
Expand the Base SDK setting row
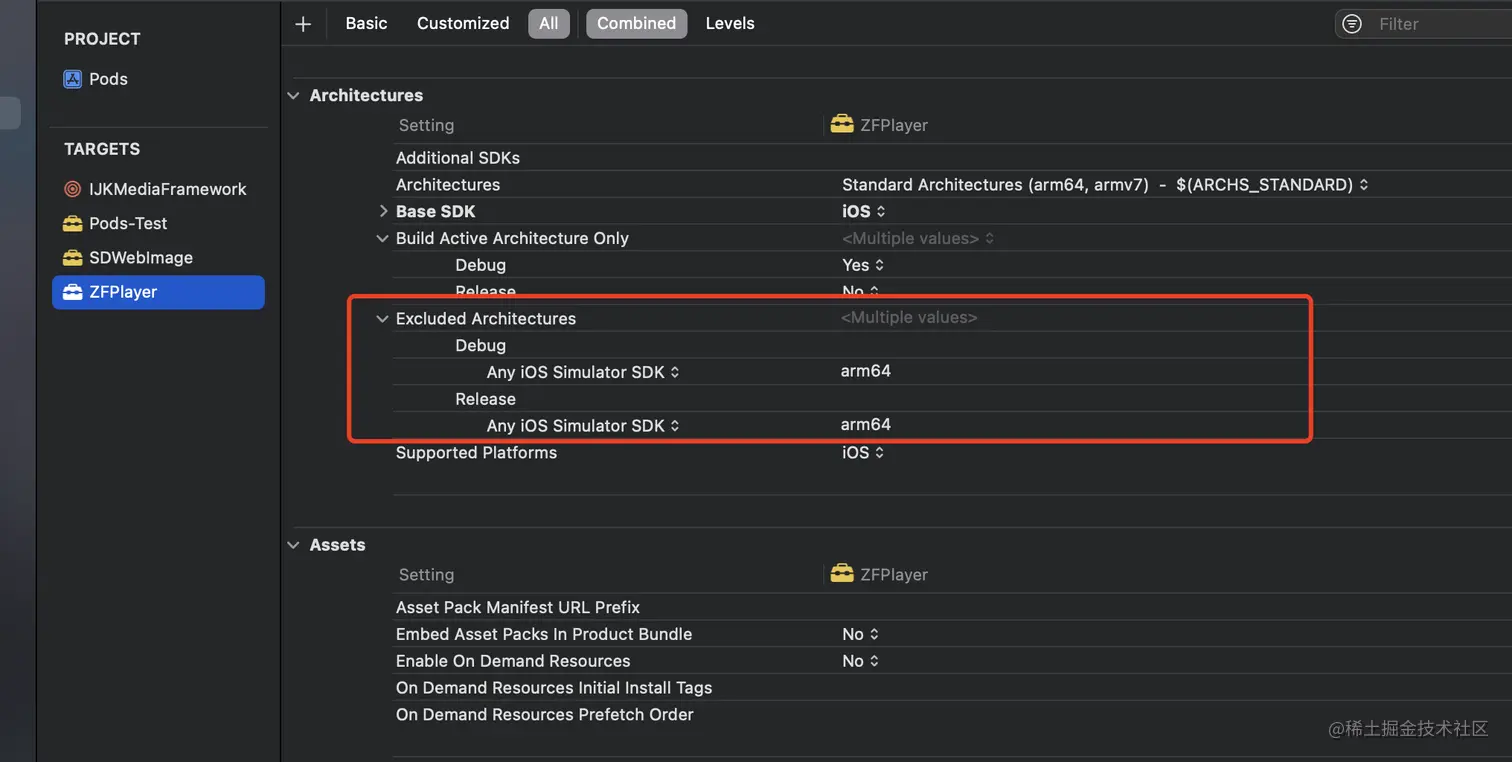pyautogui.click(x=382, y=211)
